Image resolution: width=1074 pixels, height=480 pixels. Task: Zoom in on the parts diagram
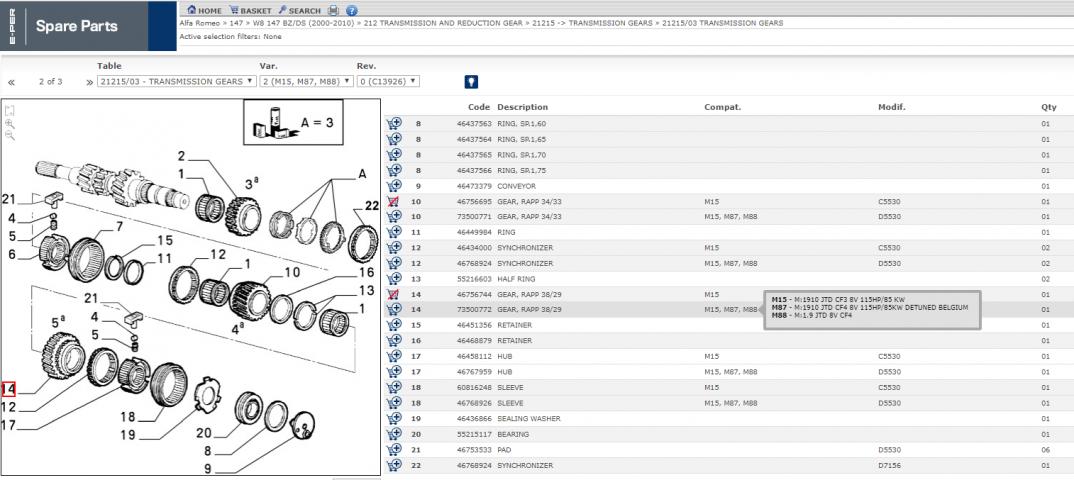click(10, 124)
